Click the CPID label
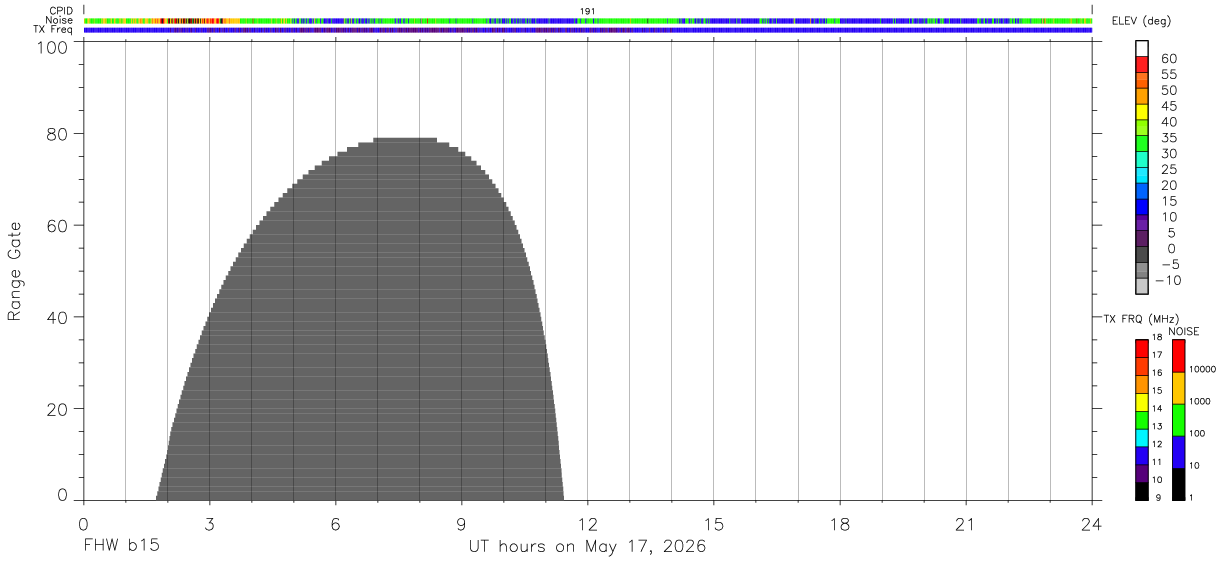The width and height of the screenshot is (1228, 567). pos(62,11)
